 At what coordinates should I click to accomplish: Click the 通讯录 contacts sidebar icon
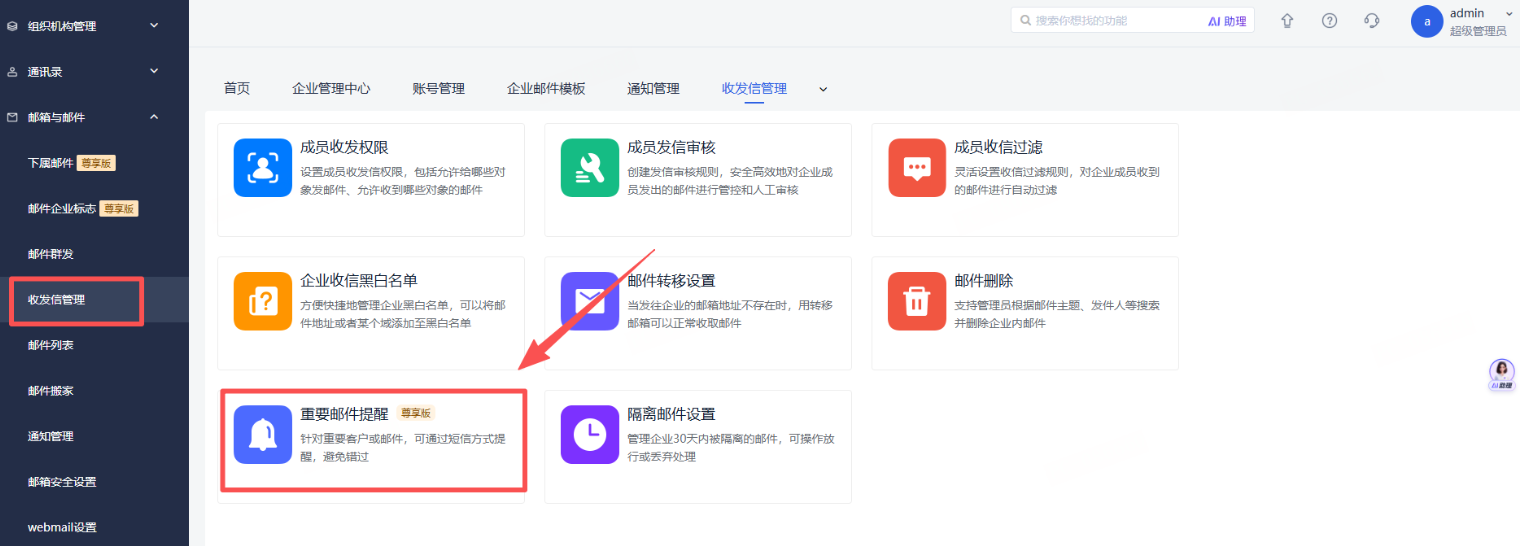pyautogui.click(x=12, y=72)
